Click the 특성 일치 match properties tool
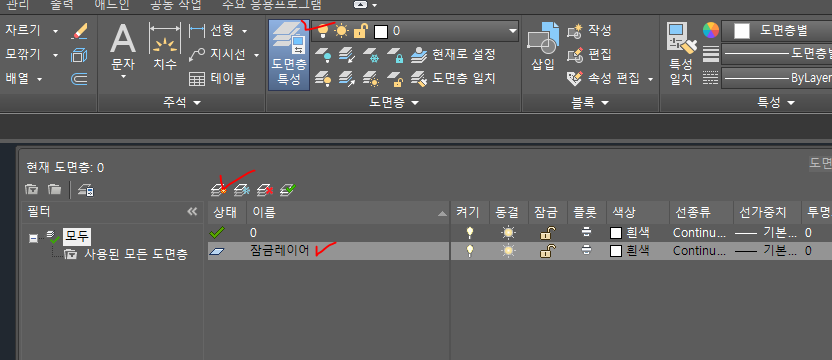Image resolution: width=832 pixels, height=360 pixels. [681, 54]
